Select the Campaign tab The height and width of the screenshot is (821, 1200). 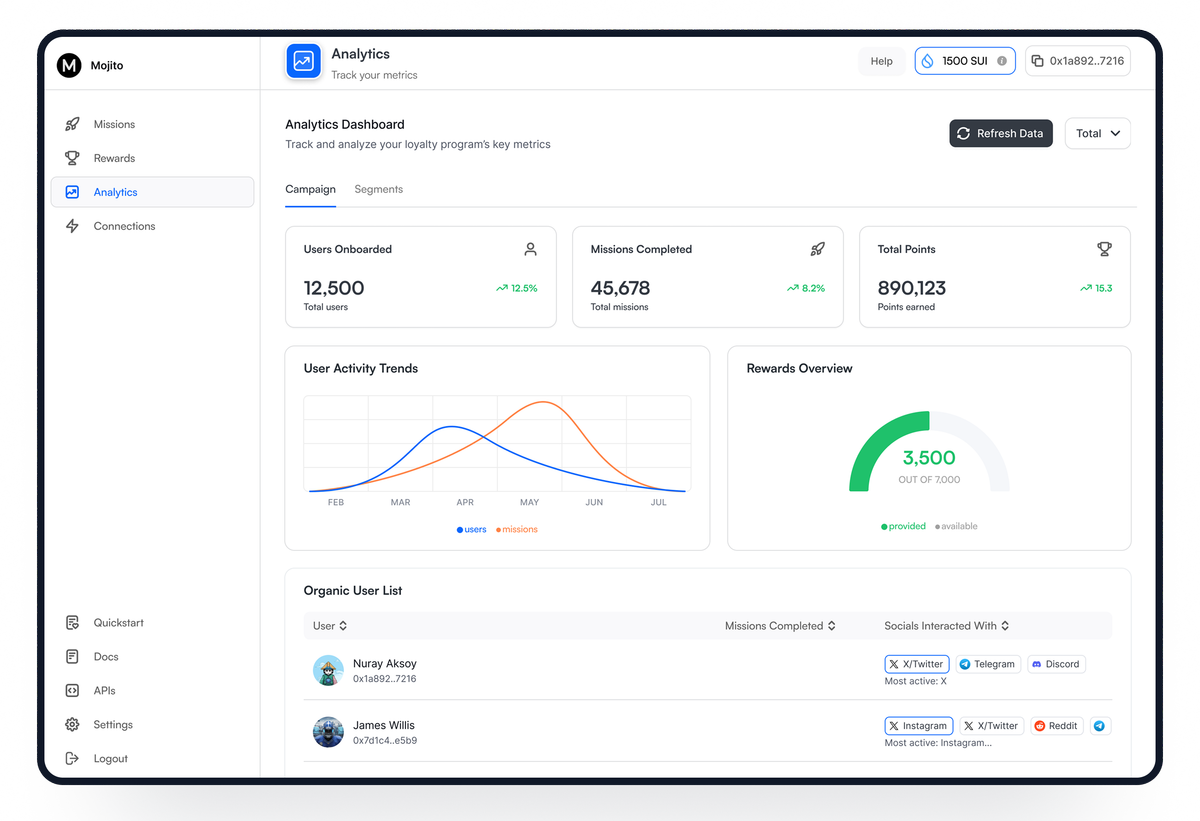pyautogui.click(x=310, y=189)
